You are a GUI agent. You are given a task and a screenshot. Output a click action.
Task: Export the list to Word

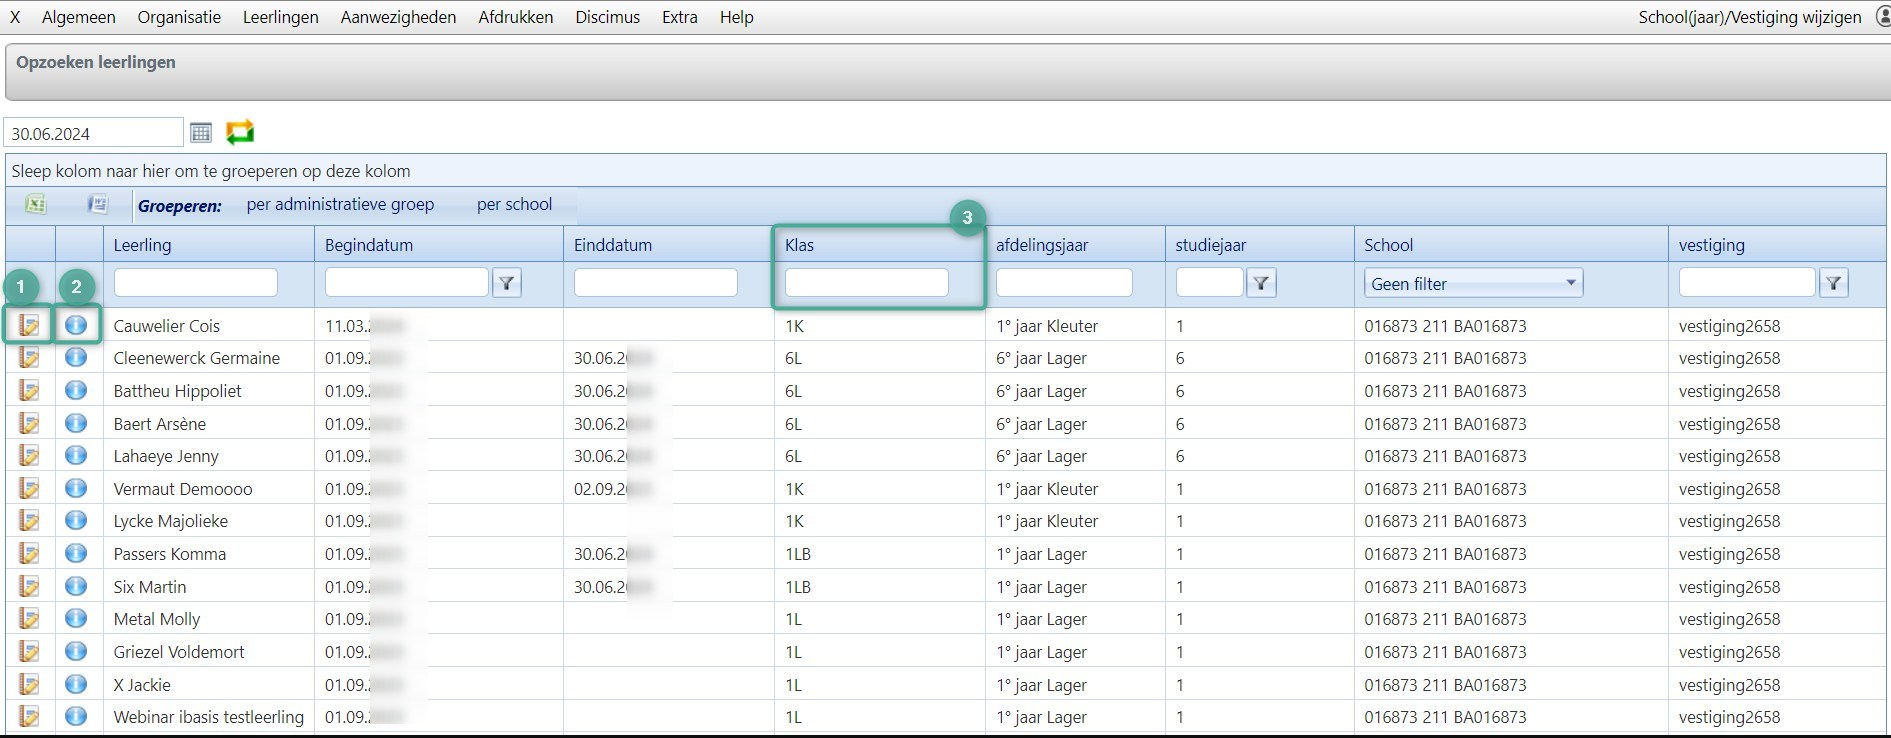coord(97,204)
